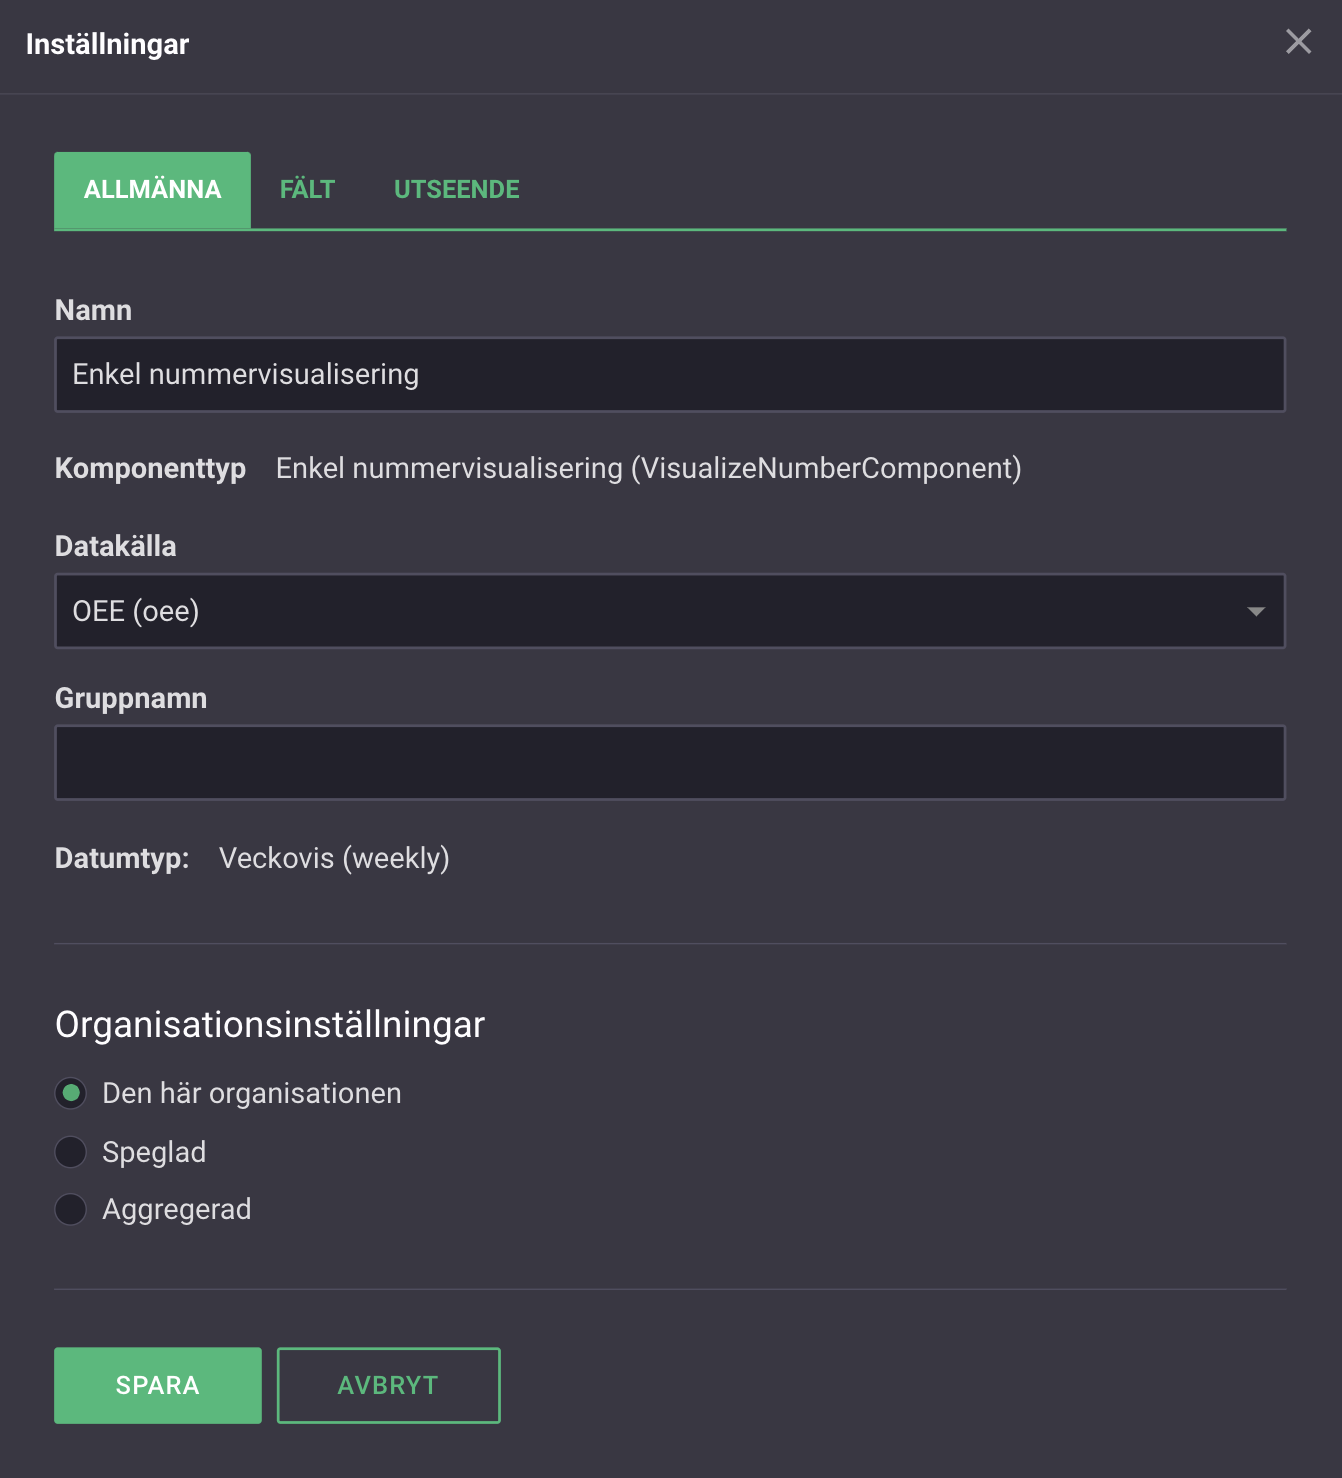
Task: Click the Aggregerad option label text
Action: (x=177, y=1209)
